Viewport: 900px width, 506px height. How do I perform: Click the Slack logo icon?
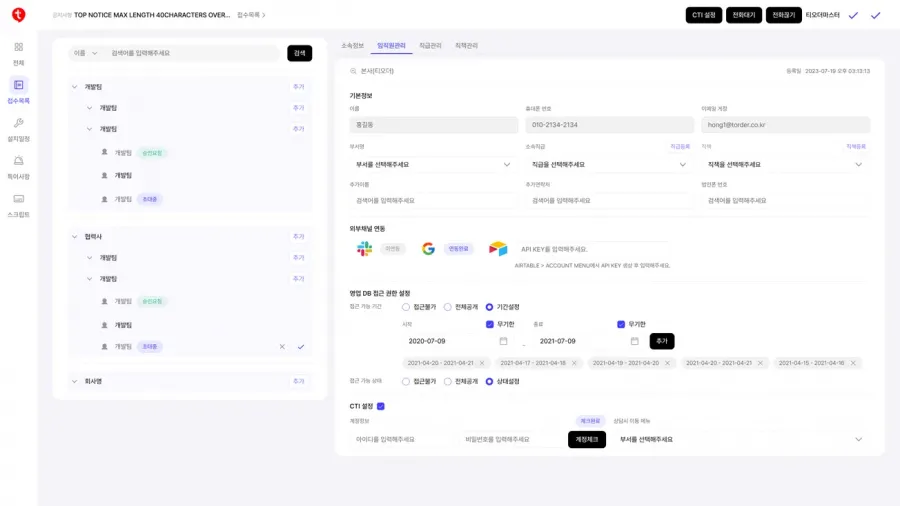click(364, 248)
